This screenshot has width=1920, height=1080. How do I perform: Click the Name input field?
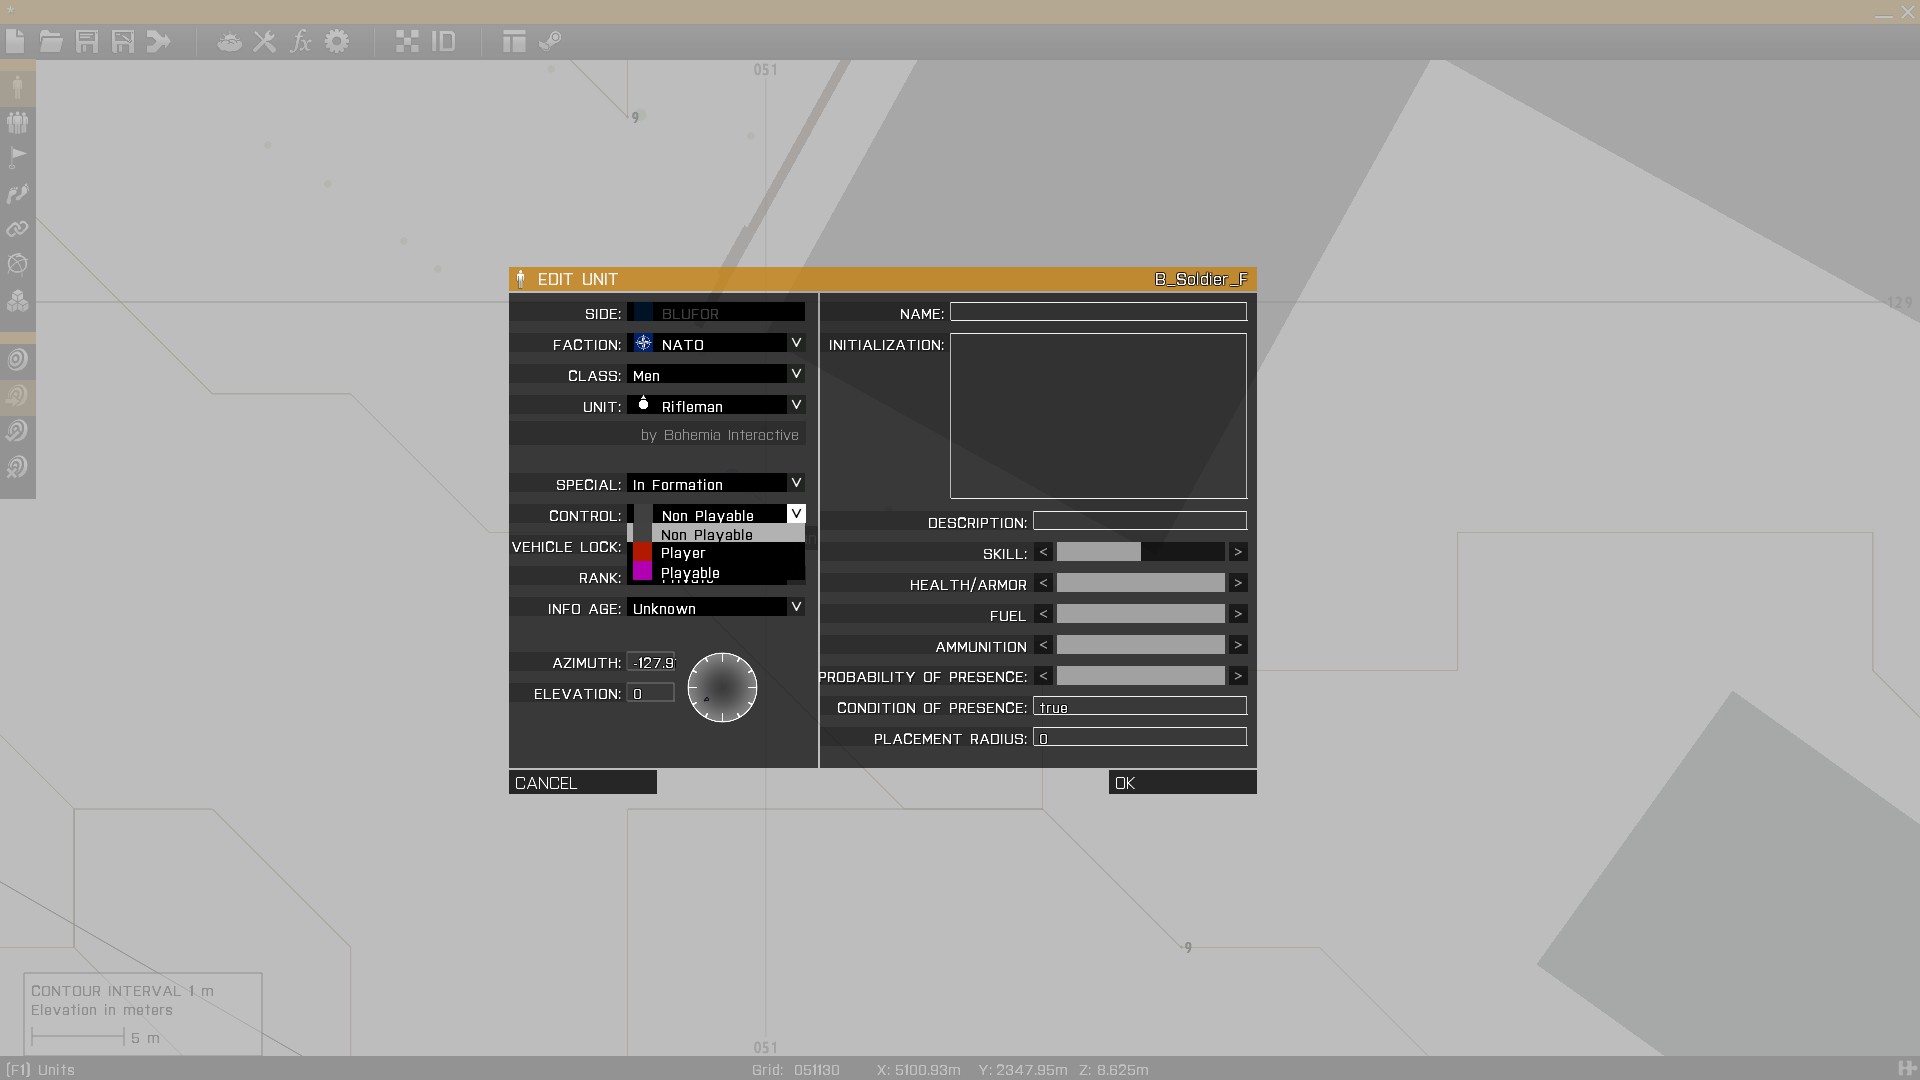1097,312
